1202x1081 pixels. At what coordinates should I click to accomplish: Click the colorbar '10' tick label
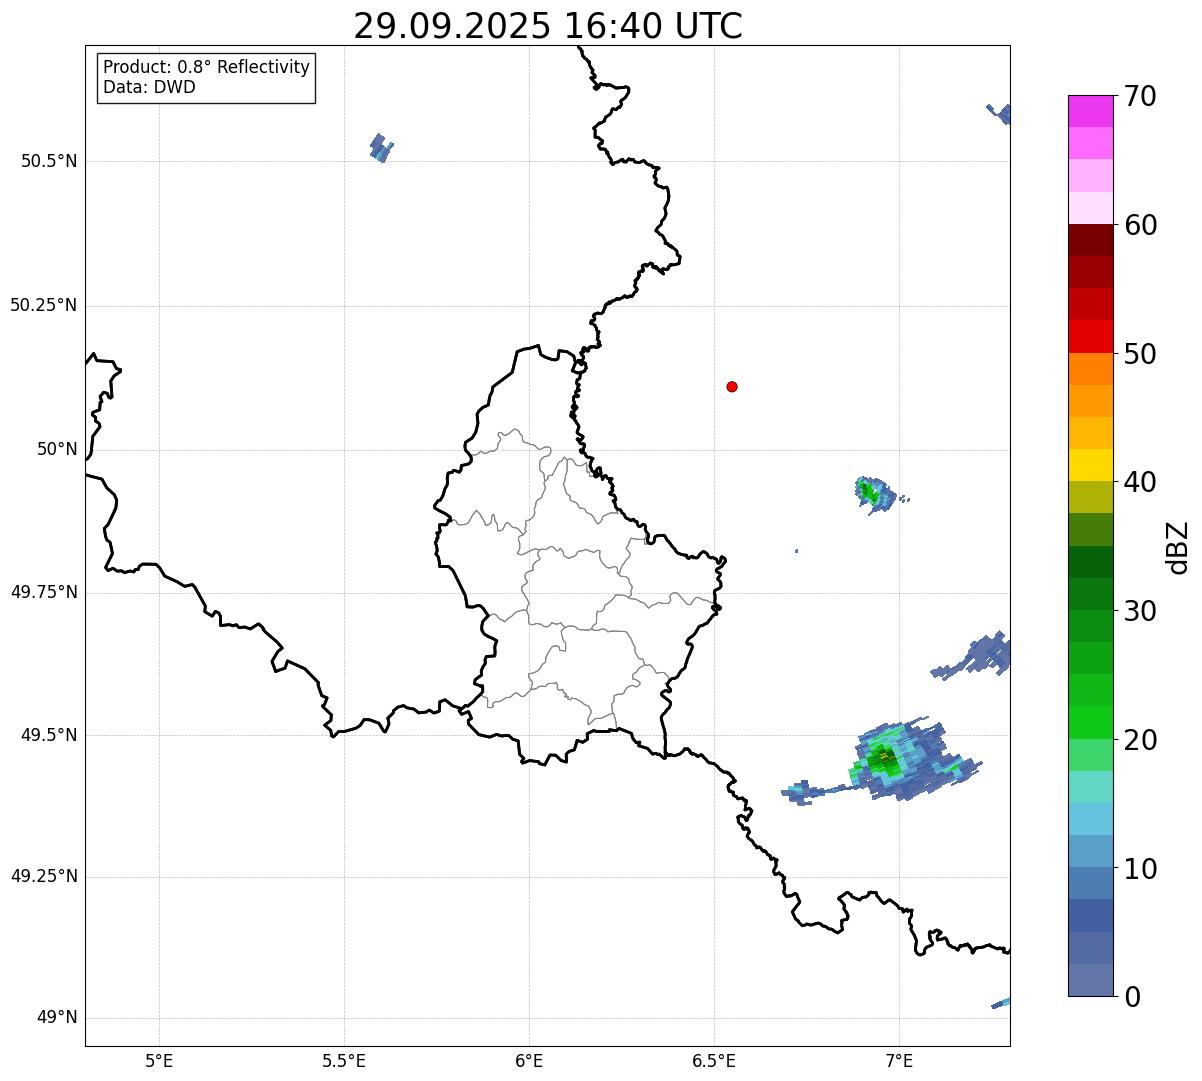(1140, 869)
